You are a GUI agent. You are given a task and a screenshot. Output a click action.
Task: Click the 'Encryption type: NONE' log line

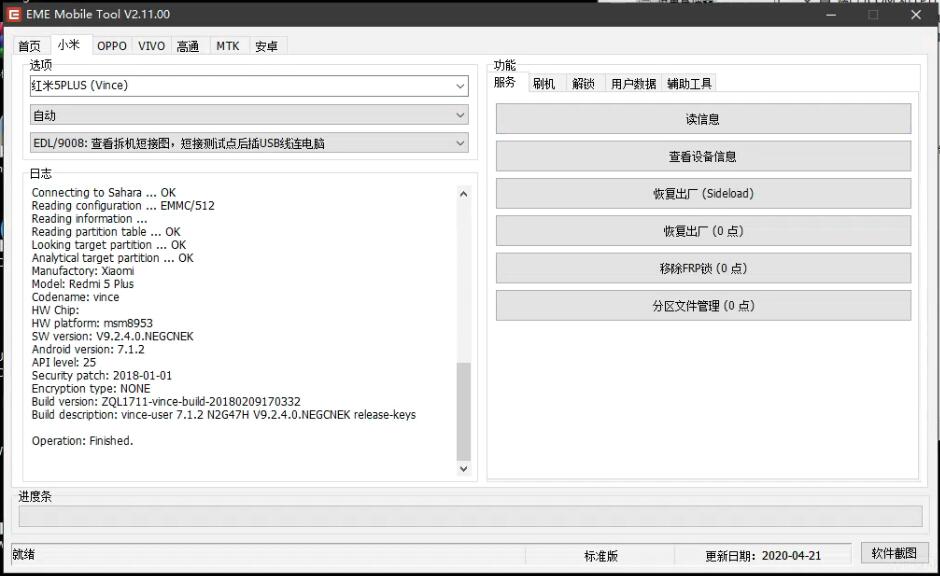click(x=91, y=388)
